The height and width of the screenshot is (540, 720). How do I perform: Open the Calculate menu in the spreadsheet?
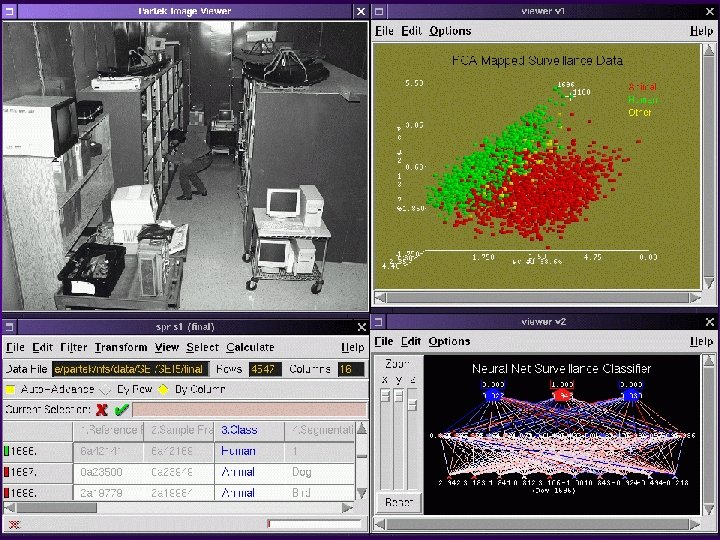[x=250, y=348]
